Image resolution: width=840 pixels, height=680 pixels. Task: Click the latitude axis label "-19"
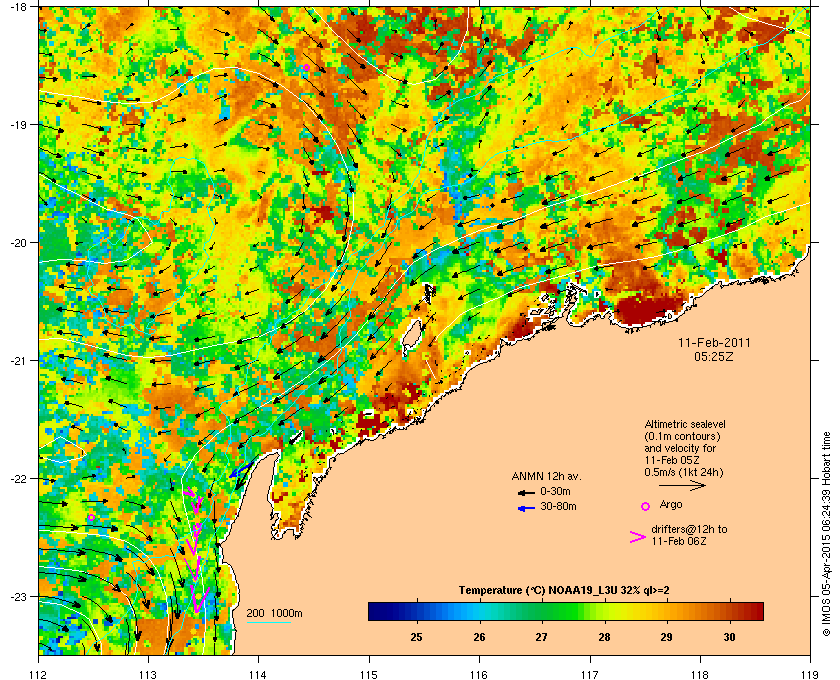18,125
